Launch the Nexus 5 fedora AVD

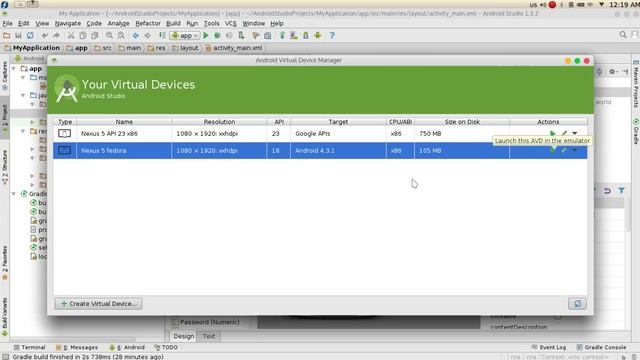pos(552,151)
